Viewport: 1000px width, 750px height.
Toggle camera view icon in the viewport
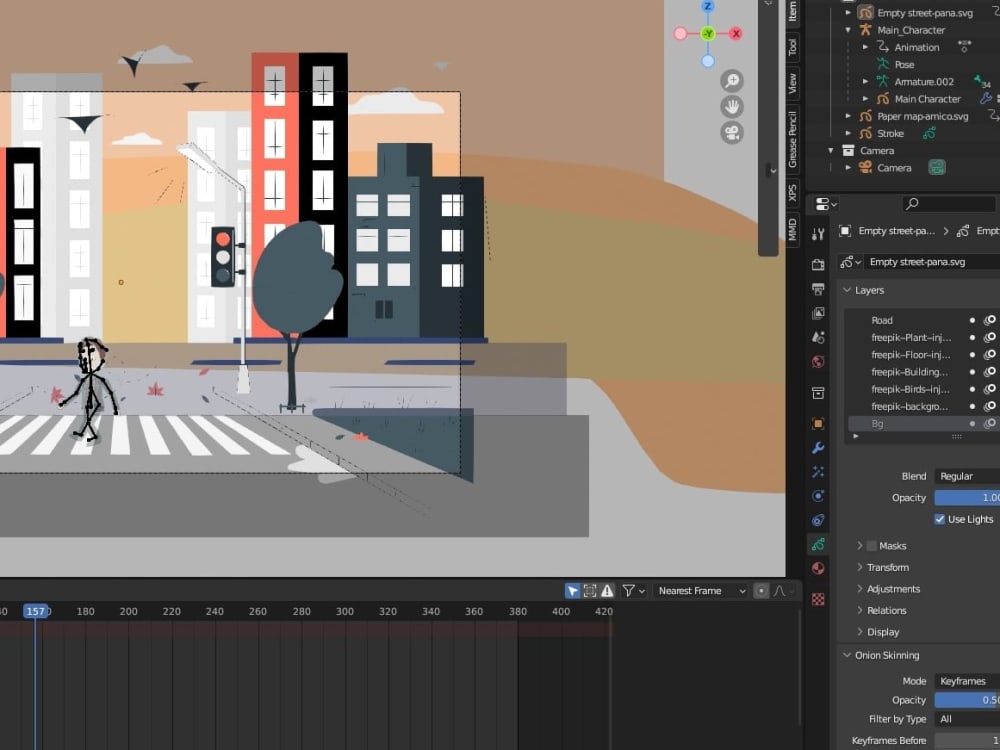coord(732,133)
